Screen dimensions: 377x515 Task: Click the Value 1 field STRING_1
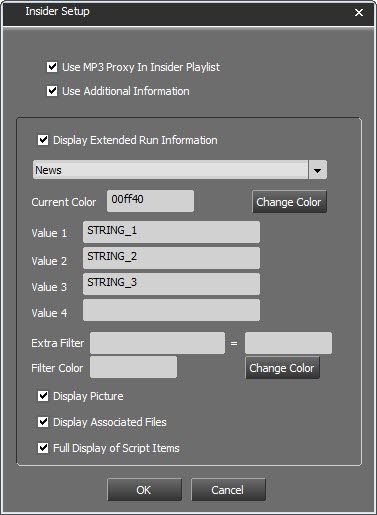coord(171,232)
